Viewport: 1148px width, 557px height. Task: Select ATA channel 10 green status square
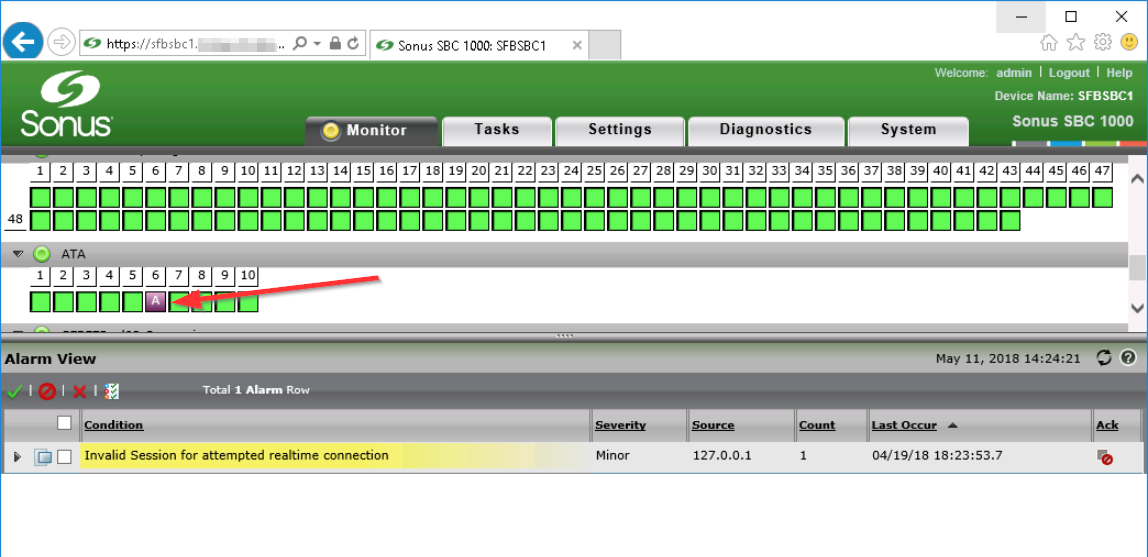[x=248, y=301]
